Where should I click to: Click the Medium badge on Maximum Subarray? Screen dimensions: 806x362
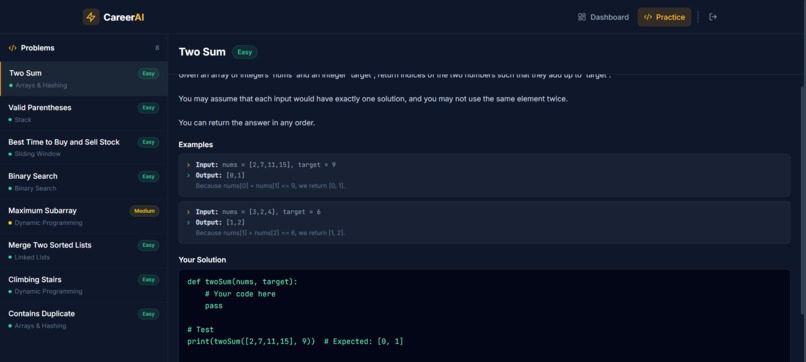pos(144,211)
